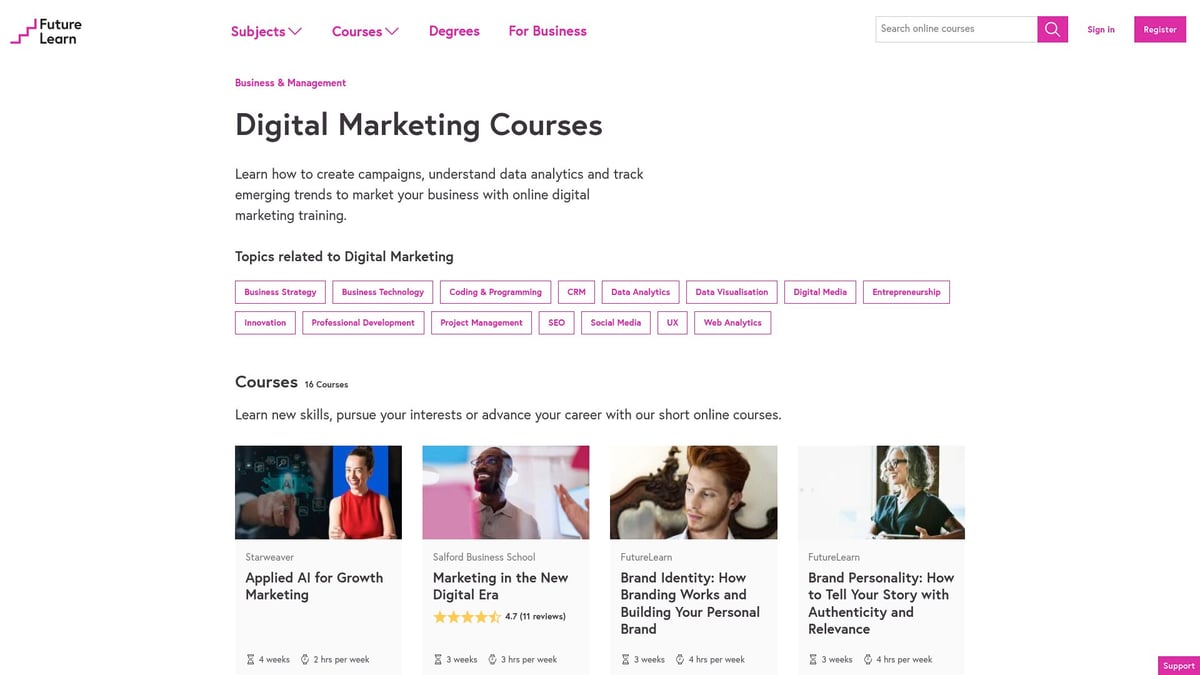Screen dimensions: 1200x675
Task: Click the stopwatch icon on Brand Personality card
Action: pyautogui.click(x=867, y=660)
